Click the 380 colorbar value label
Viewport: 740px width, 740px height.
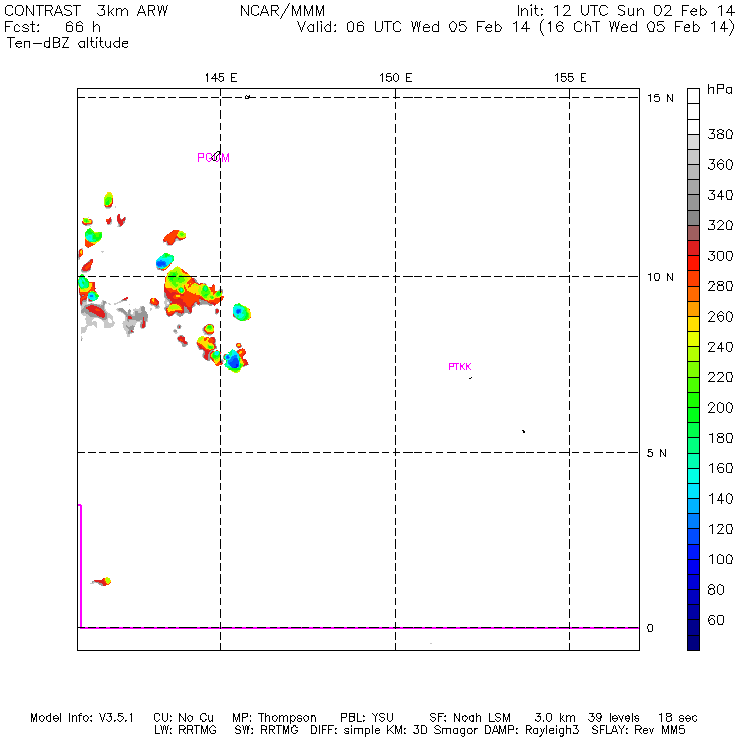pyautogui.click(x=720, y=134)
